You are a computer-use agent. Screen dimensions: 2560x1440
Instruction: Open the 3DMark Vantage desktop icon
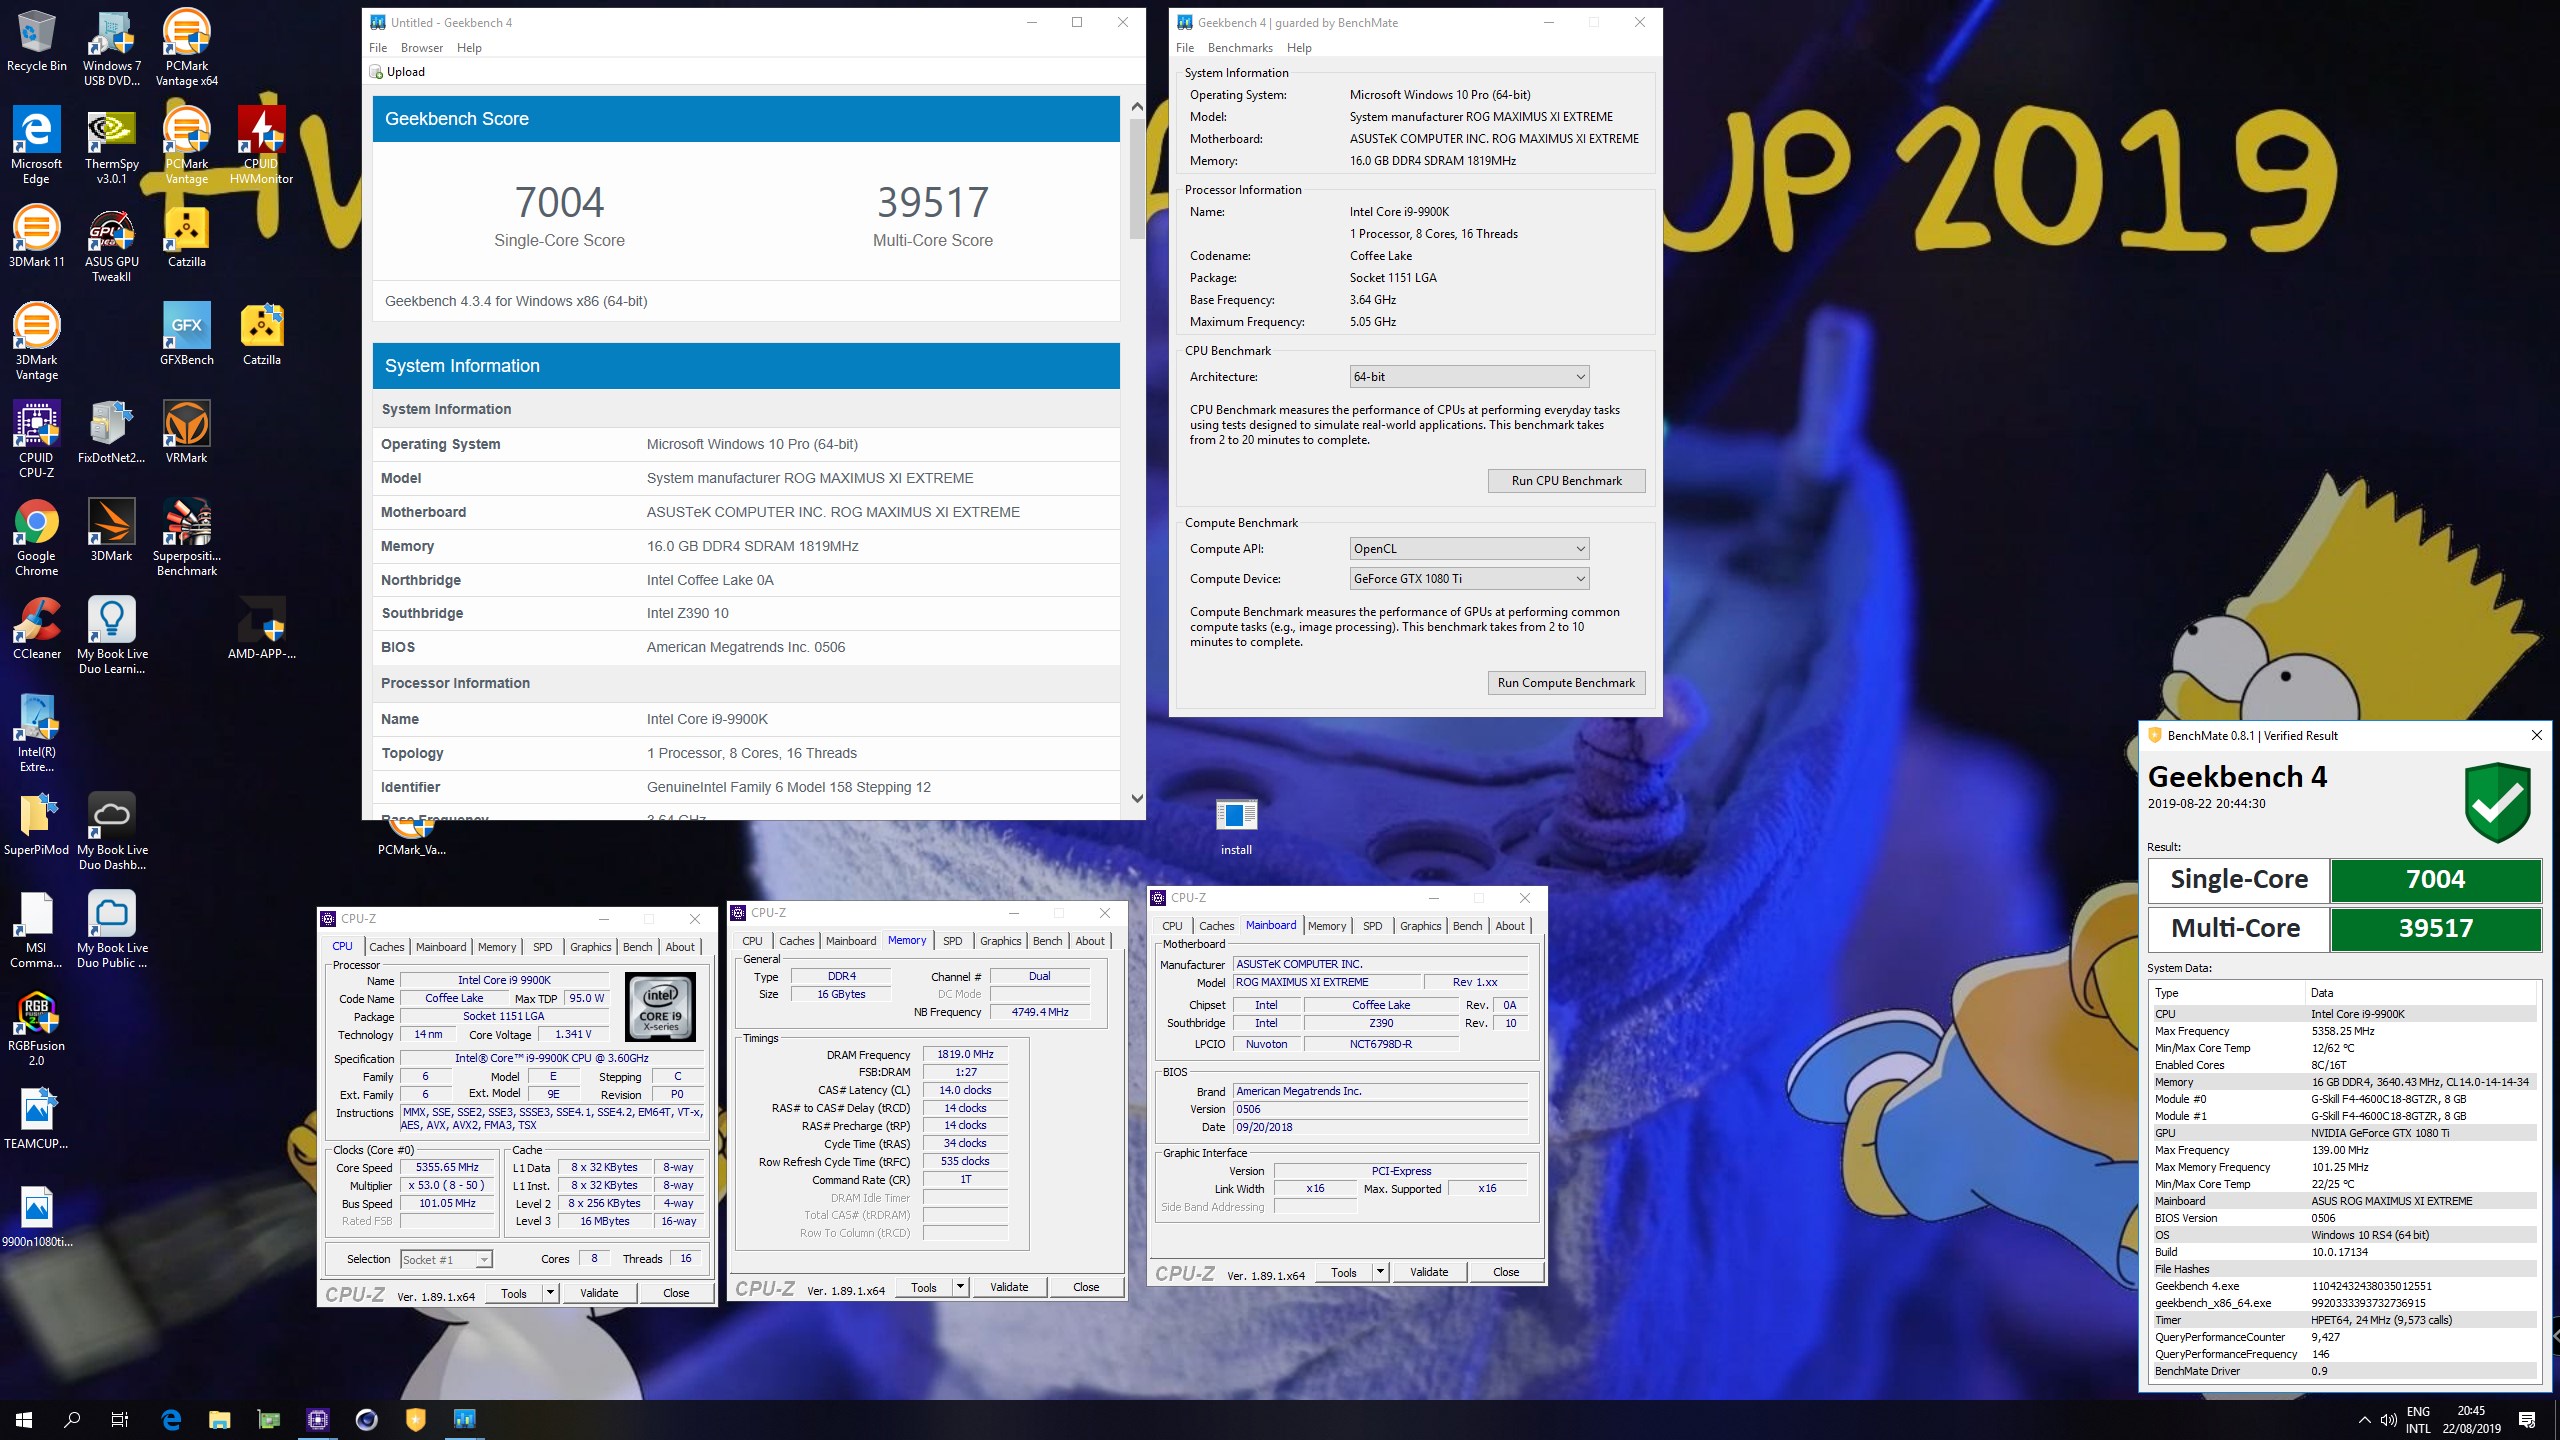coord(36,342)
